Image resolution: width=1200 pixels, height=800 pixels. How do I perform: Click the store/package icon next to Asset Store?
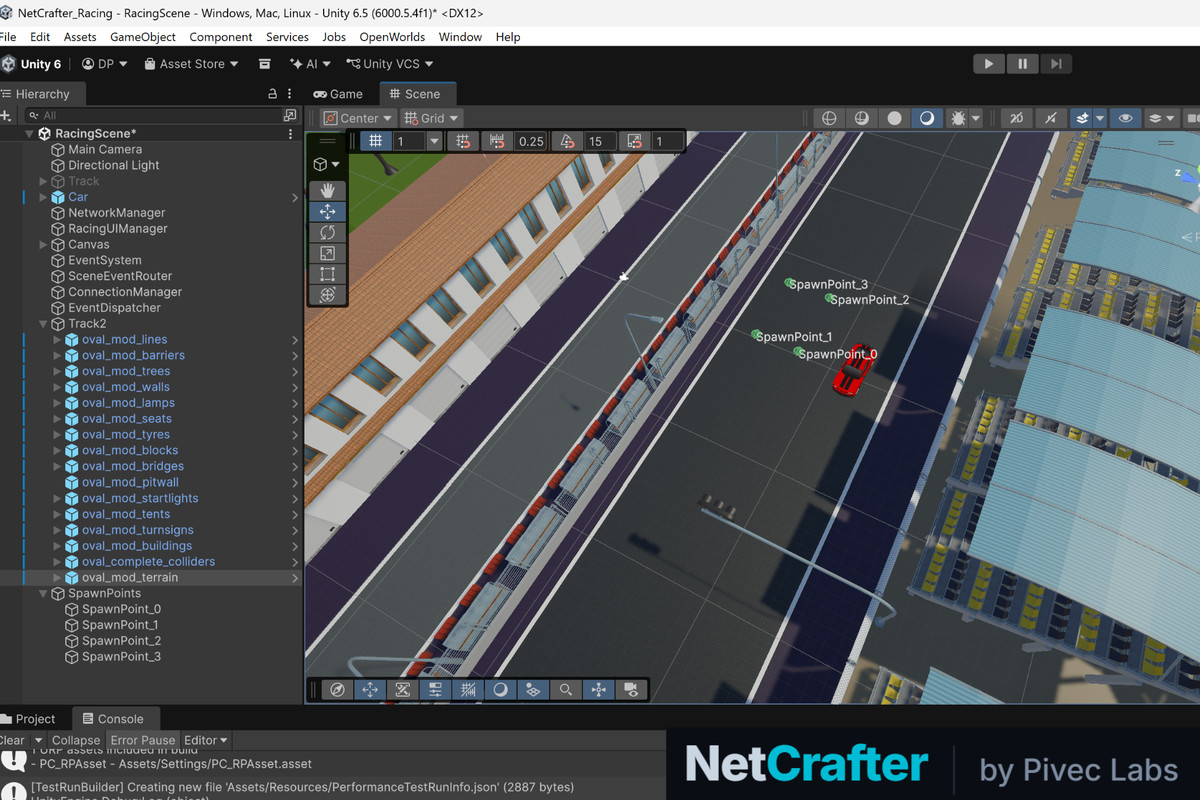[265, 64]
